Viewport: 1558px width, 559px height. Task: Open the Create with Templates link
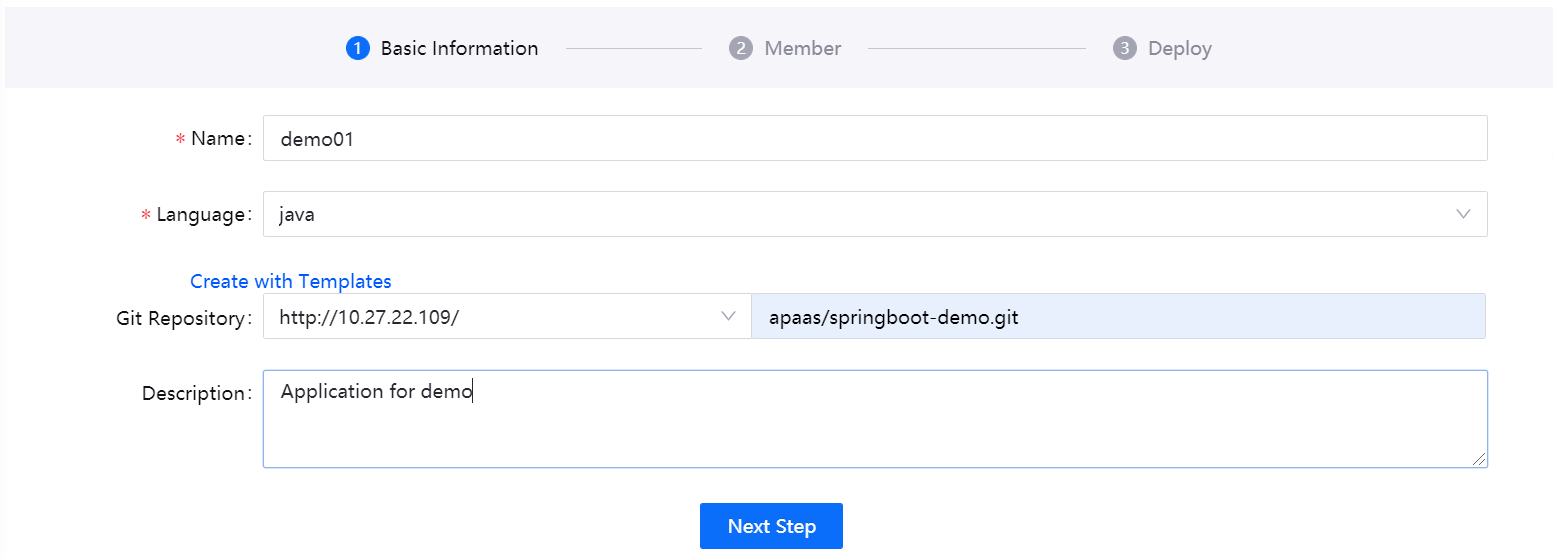[x=290, y=281]
